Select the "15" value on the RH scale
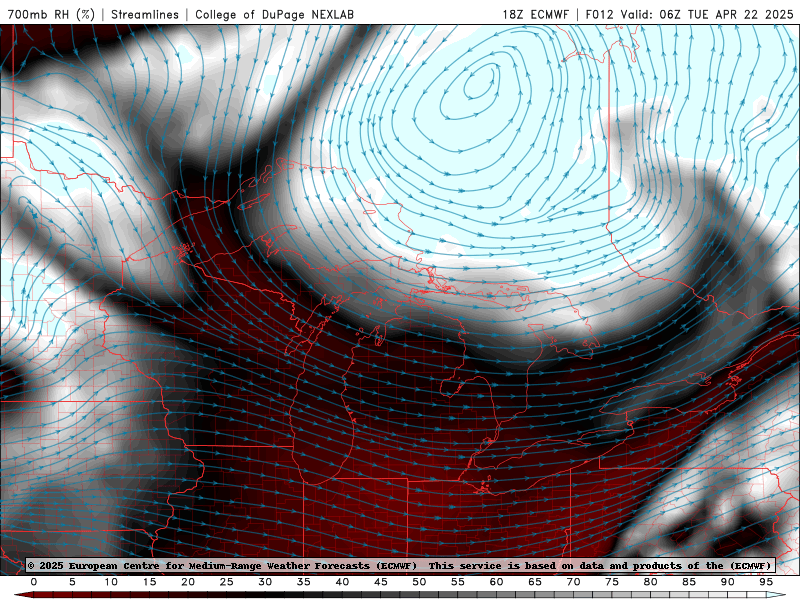Screen dimensions: 800x600 (x=149, y=582)
